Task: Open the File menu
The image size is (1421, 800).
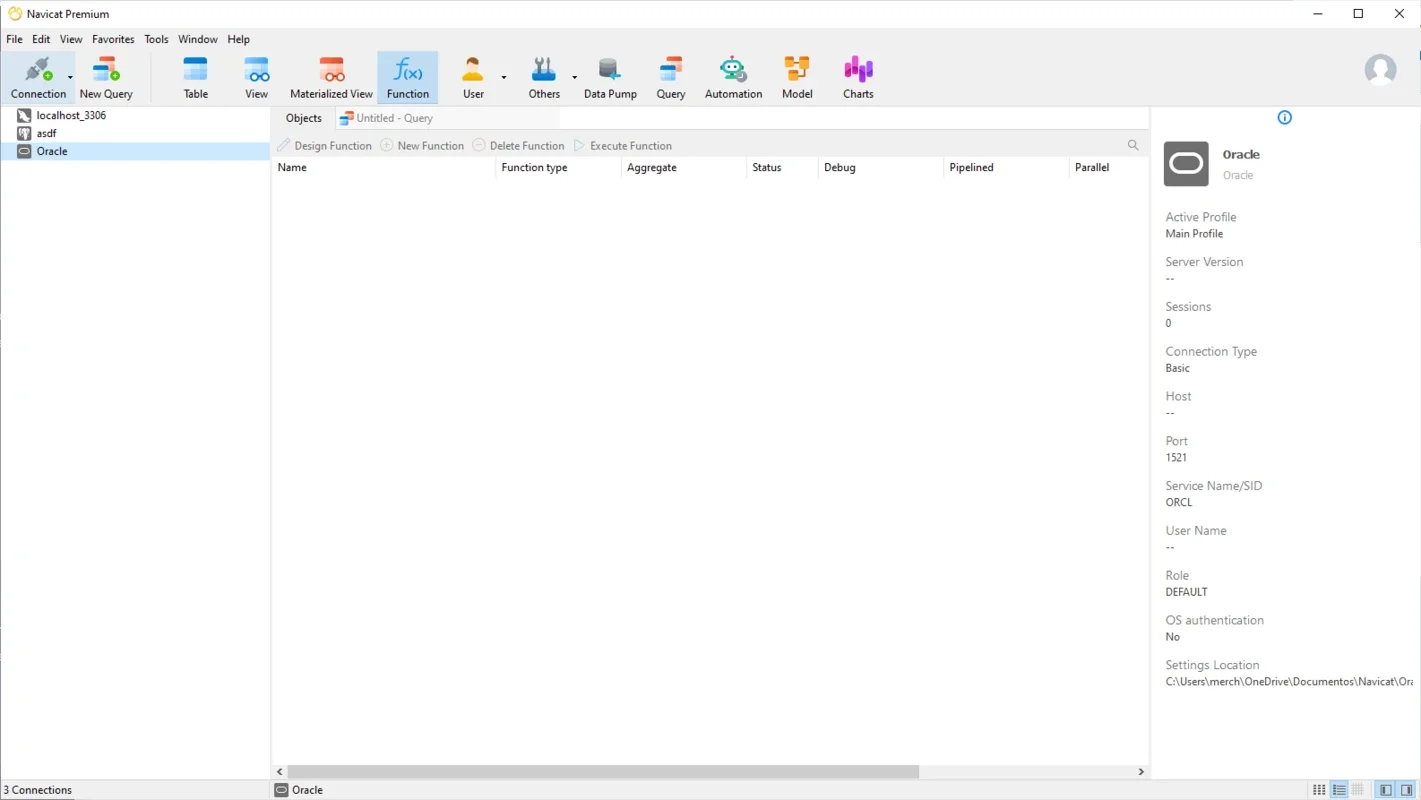Action: pos(14,39)
